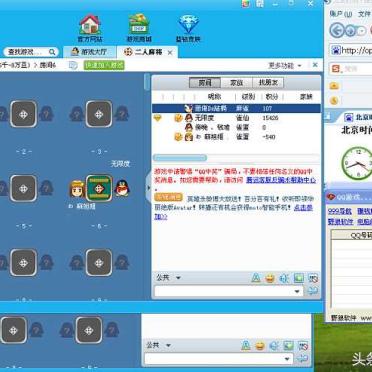The image size is (372, 372).
Task: Click the send arrow icon beside the chat input
Action: click(313, 291)
